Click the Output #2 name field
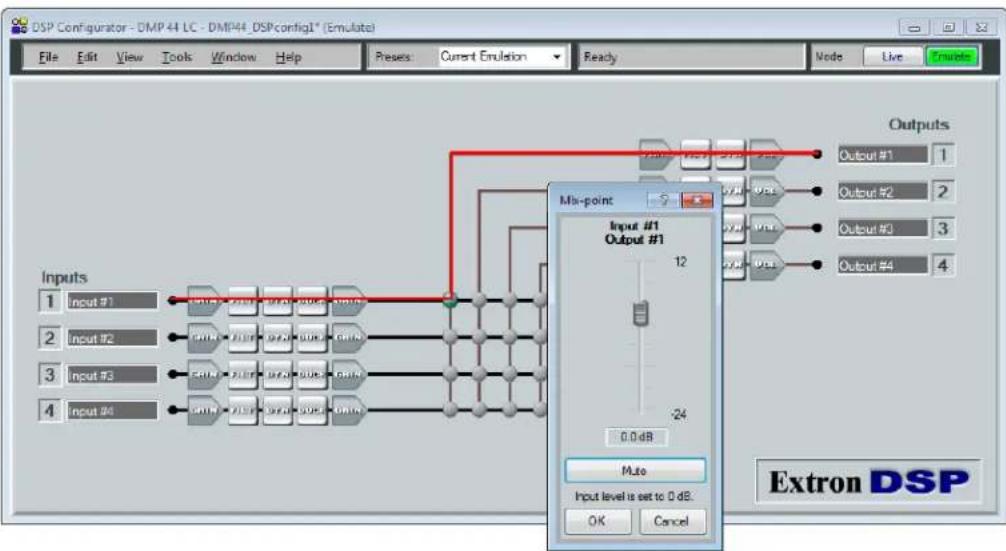 (882, 192)
